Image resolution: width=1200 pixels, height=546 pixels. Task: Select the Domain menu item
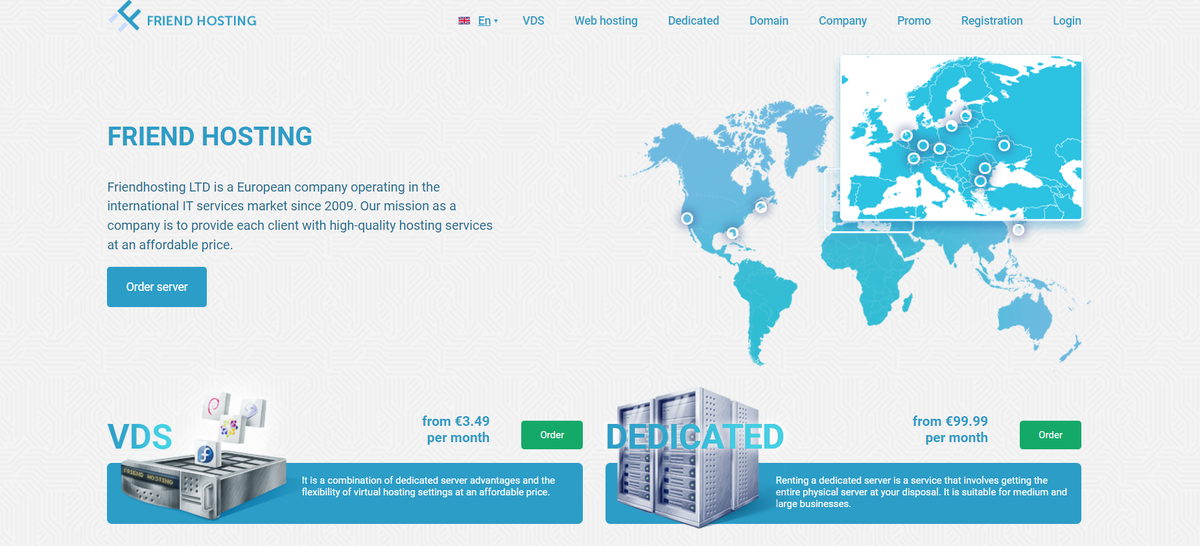pos(769,21)
